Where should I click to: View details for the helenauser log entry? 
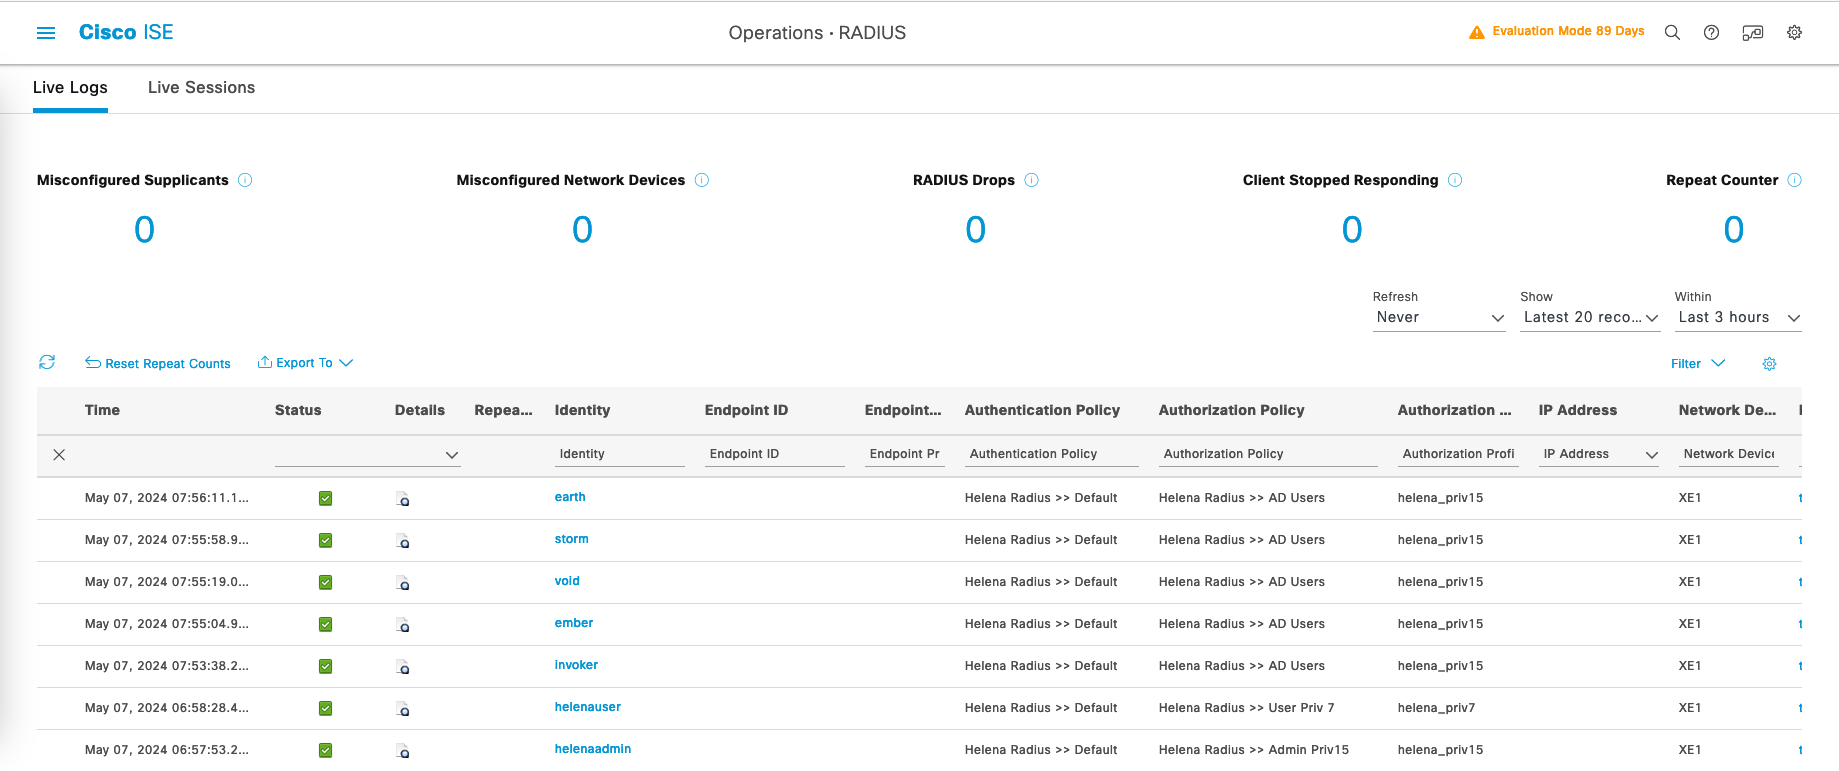(402, 709)
